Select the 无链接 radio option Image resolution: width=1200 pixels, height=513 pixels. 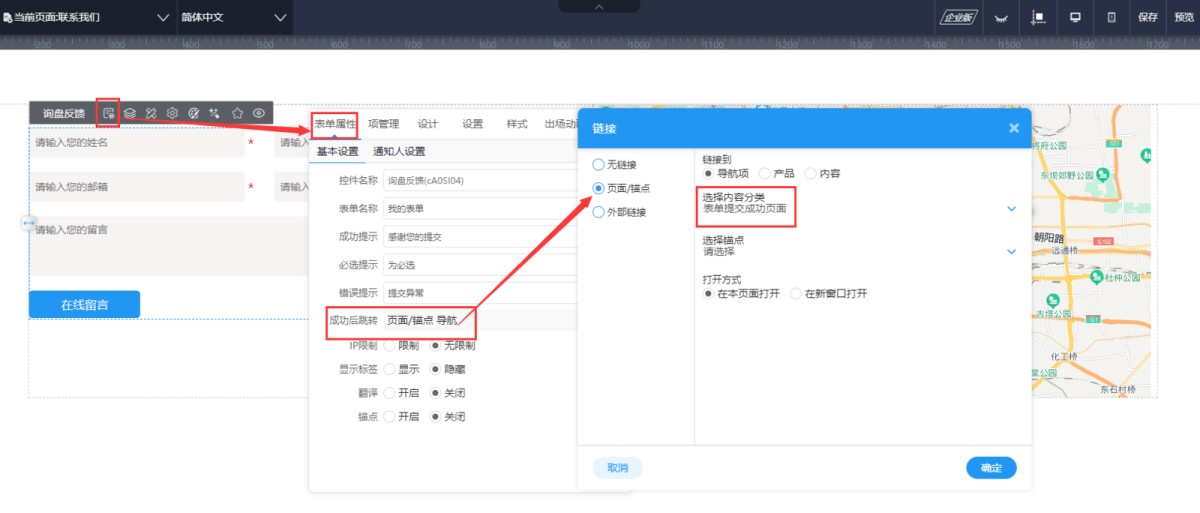599,164
